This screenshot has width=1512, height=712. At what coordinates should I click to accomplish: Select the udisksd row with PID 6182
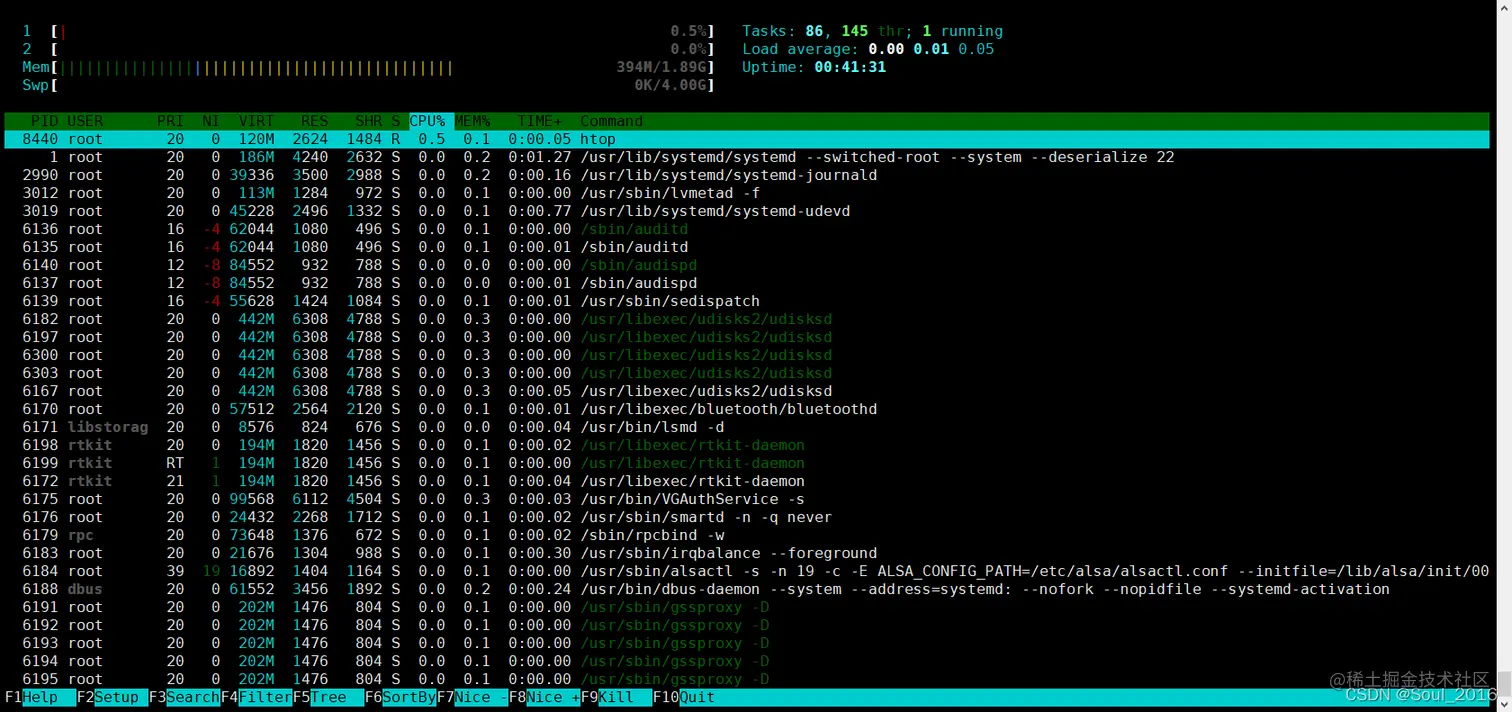(747, 319)
